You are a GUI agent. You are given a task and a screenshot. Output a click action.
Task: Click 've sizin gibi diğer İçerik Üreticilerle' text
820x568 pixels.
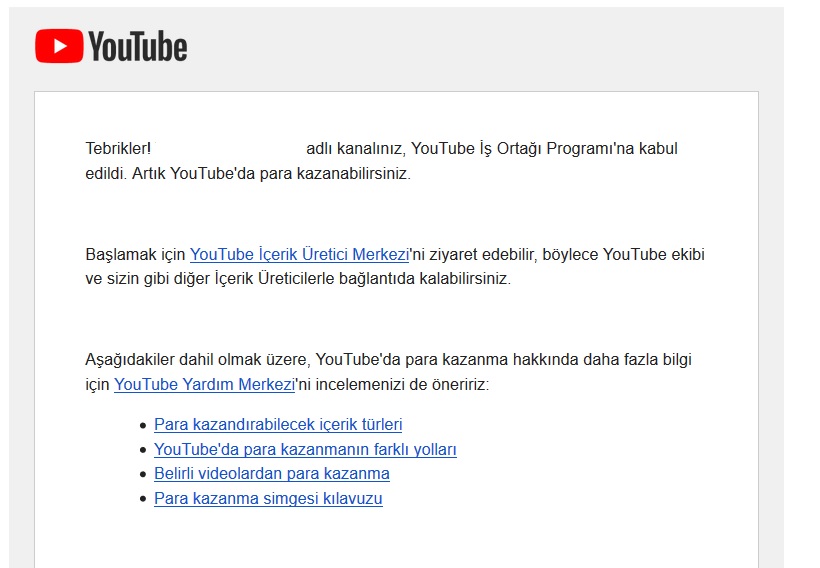[210, 279]
